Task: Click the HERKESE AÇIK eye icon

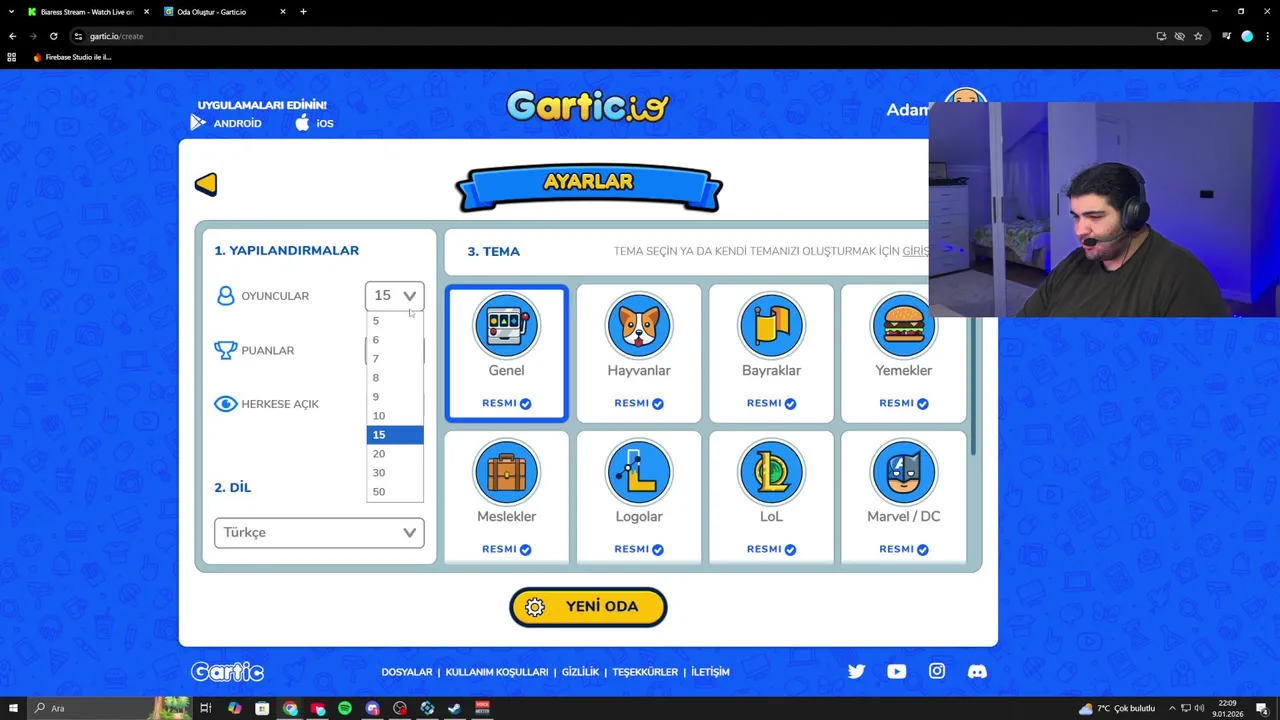Action: pyautogui.click(x=225, y=404)
